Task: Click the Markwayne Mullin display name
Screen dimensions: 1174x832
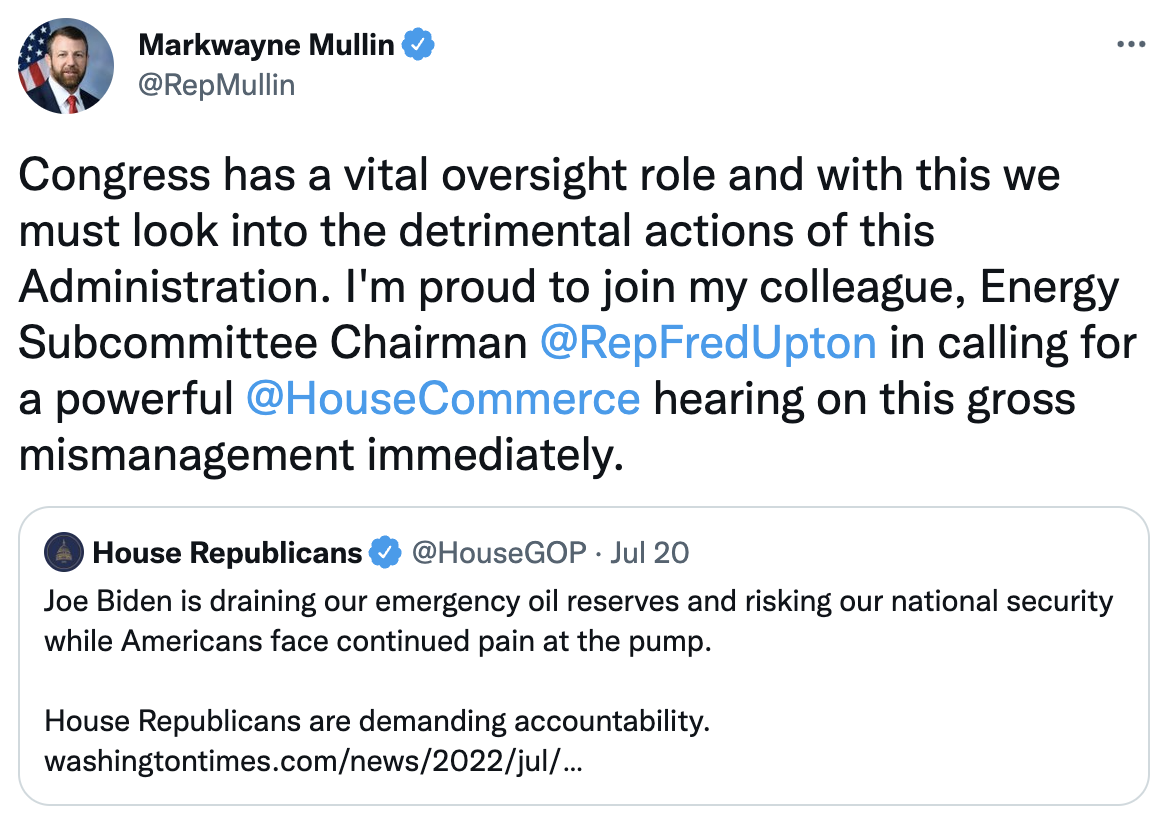Action: (266, 45)
